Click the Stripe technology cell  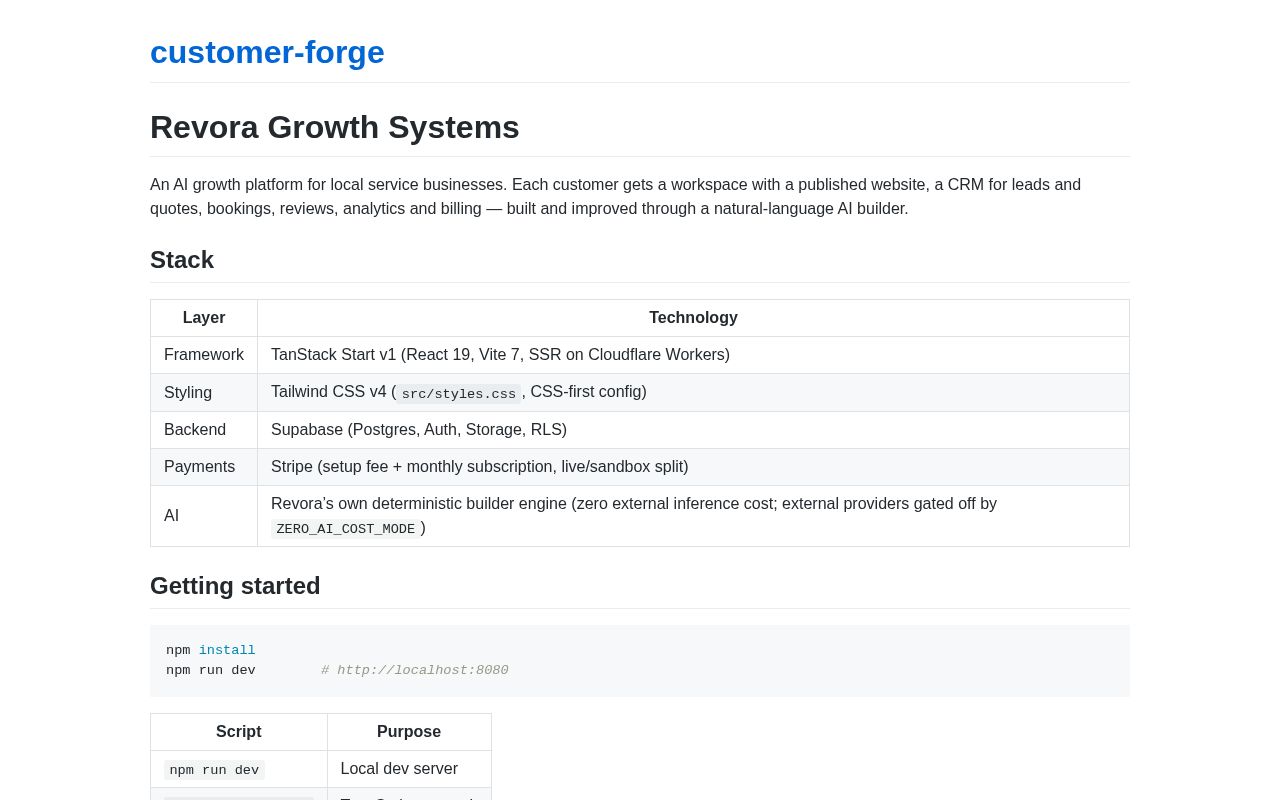coord(693,467)
